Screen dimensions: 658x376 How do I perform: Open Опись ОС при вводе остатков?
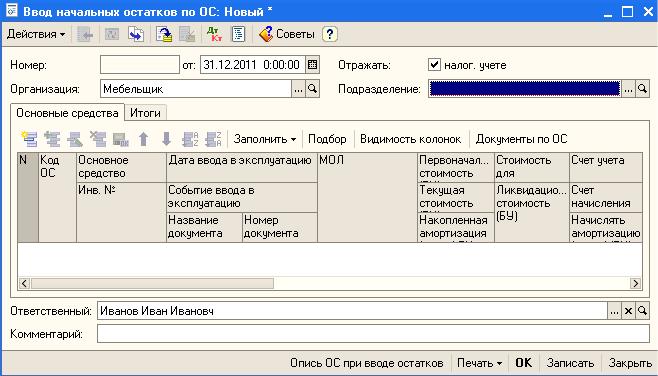click(366, 363)
